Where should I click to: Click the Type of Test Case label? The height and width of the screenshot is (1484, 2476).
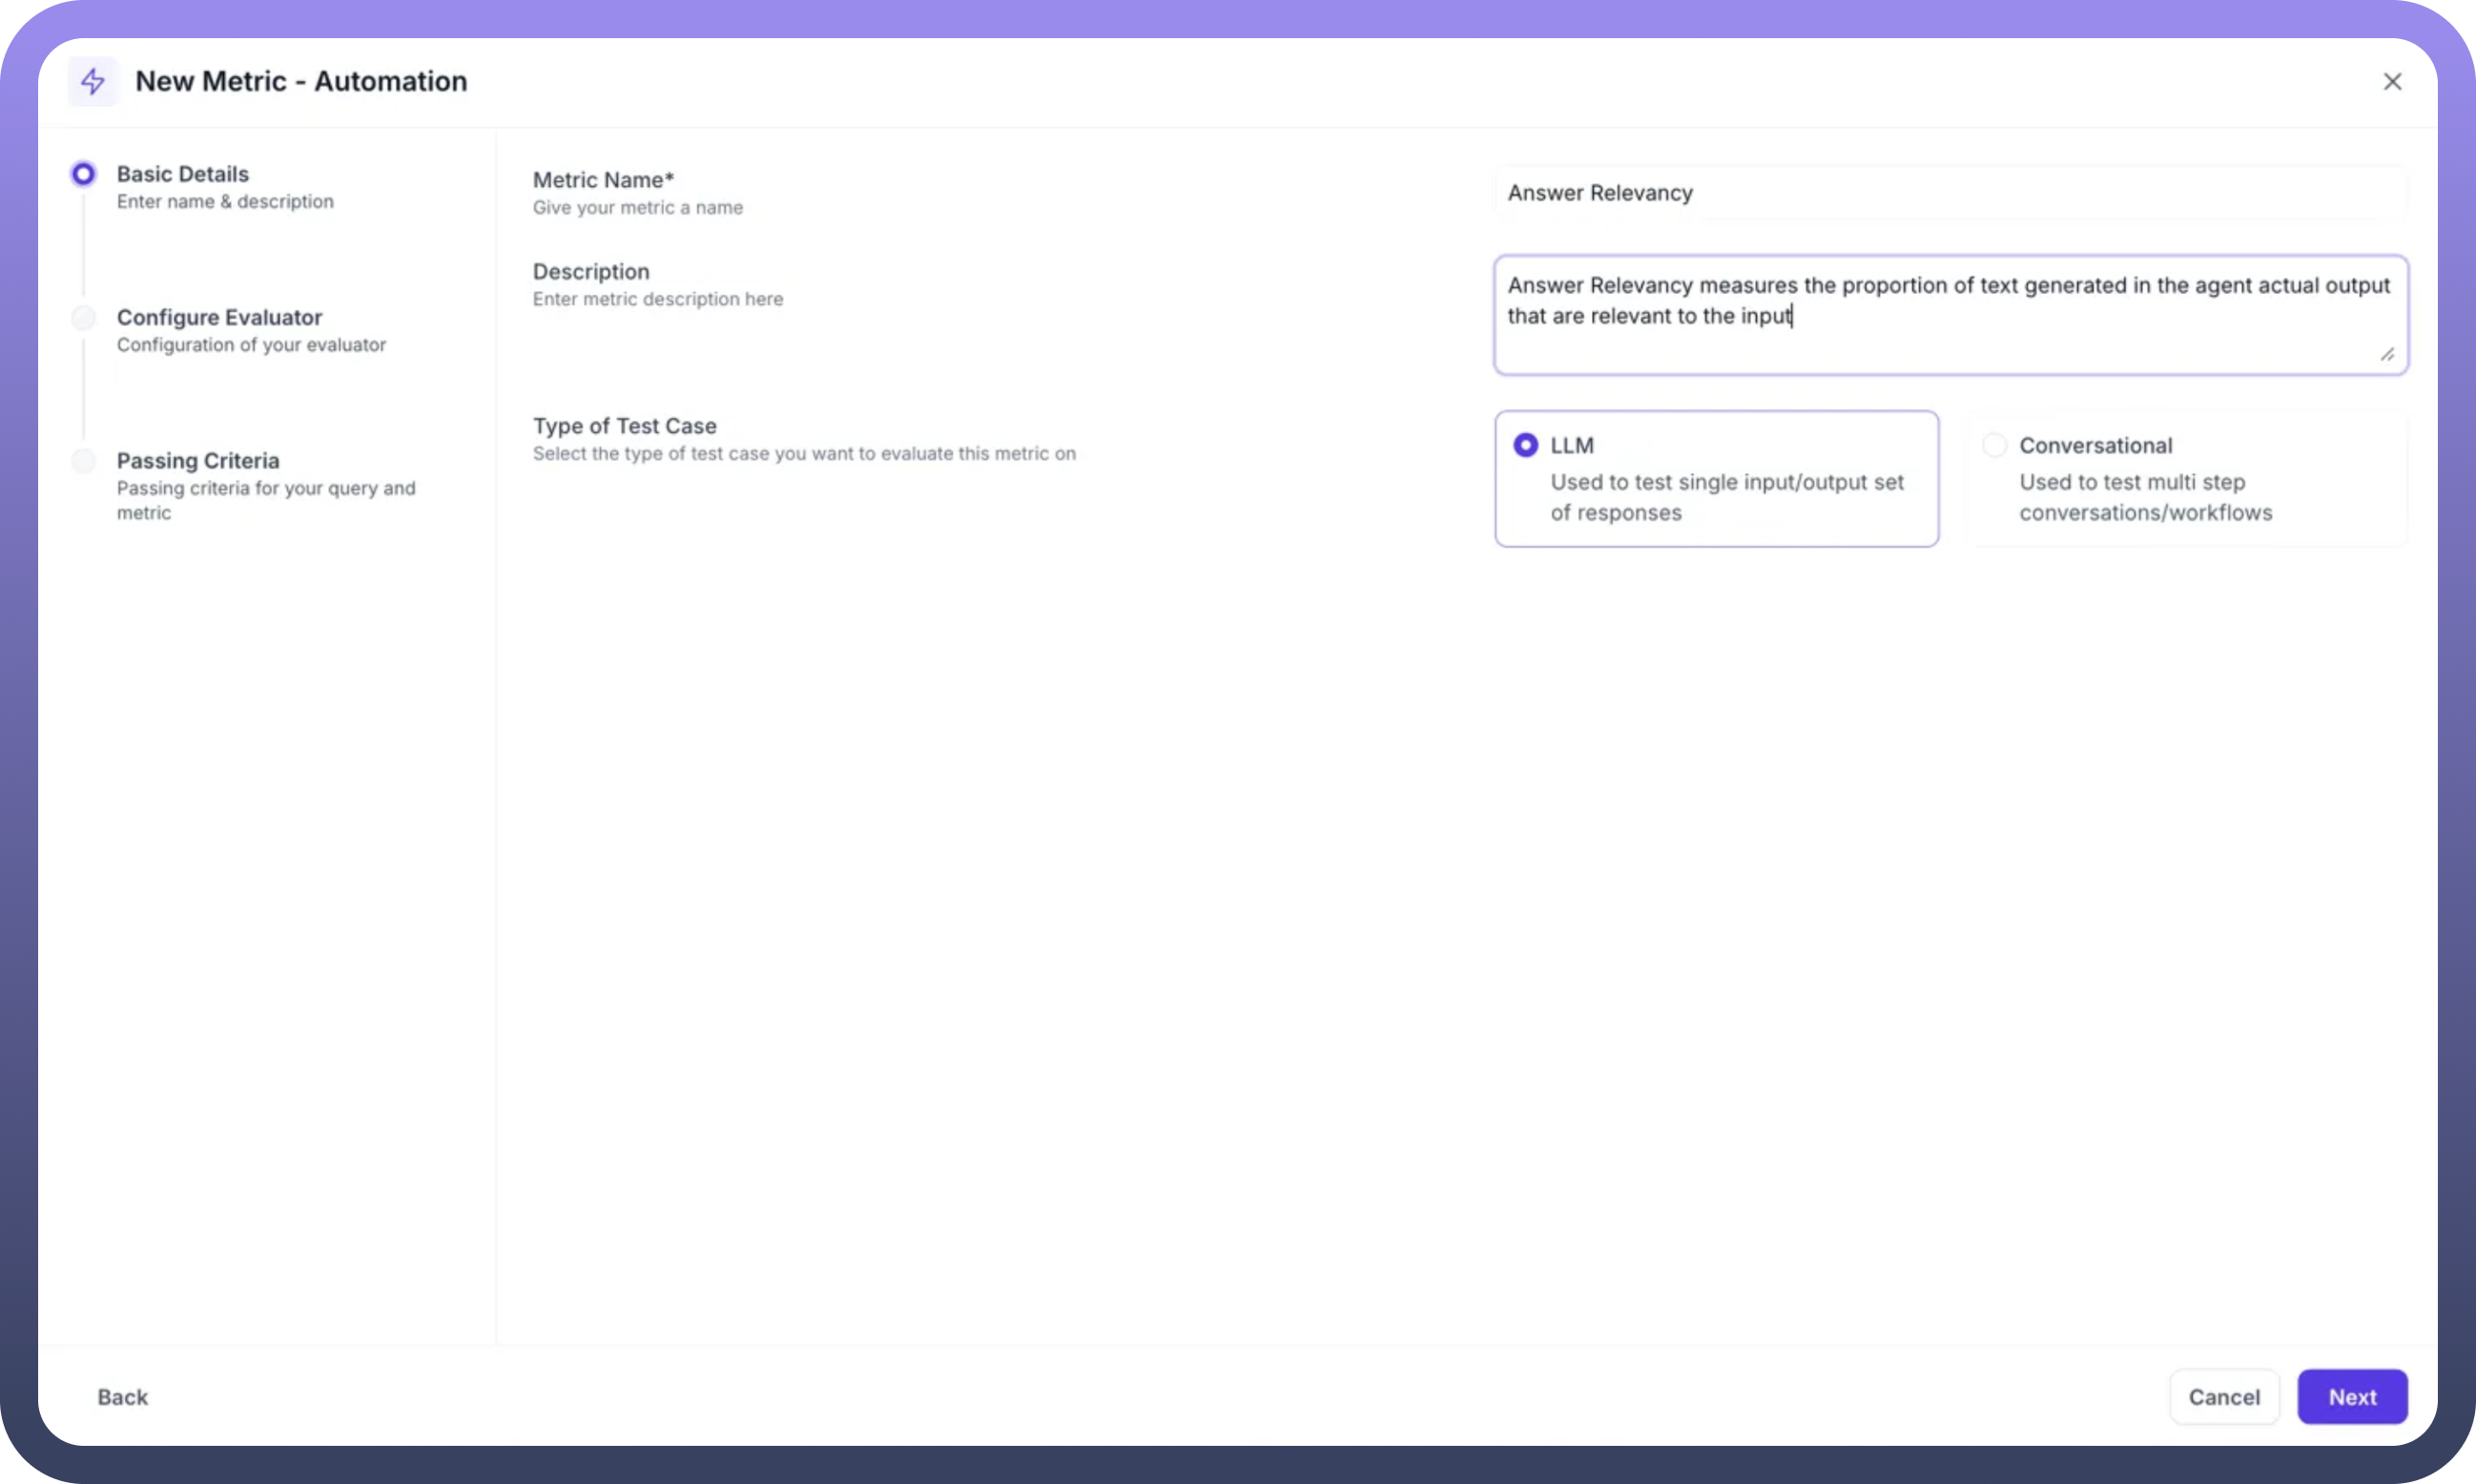point(624,426)
